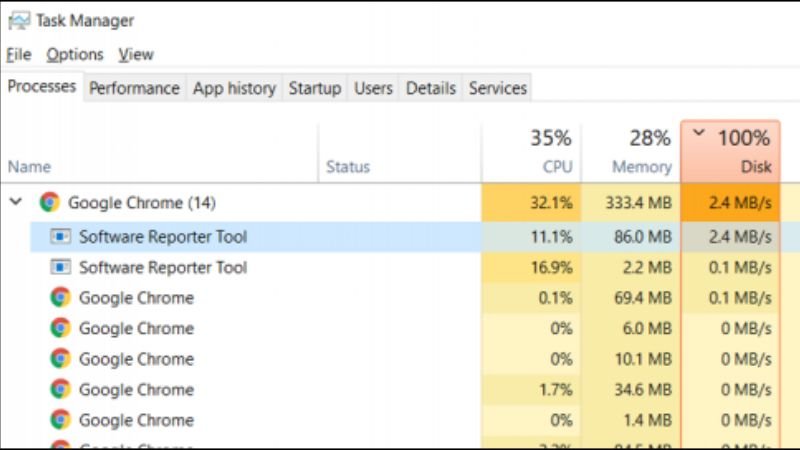
Task: Click Chrome icon in the 69.4 MB row
Action: pyautogui.click(x=60, y=297)
